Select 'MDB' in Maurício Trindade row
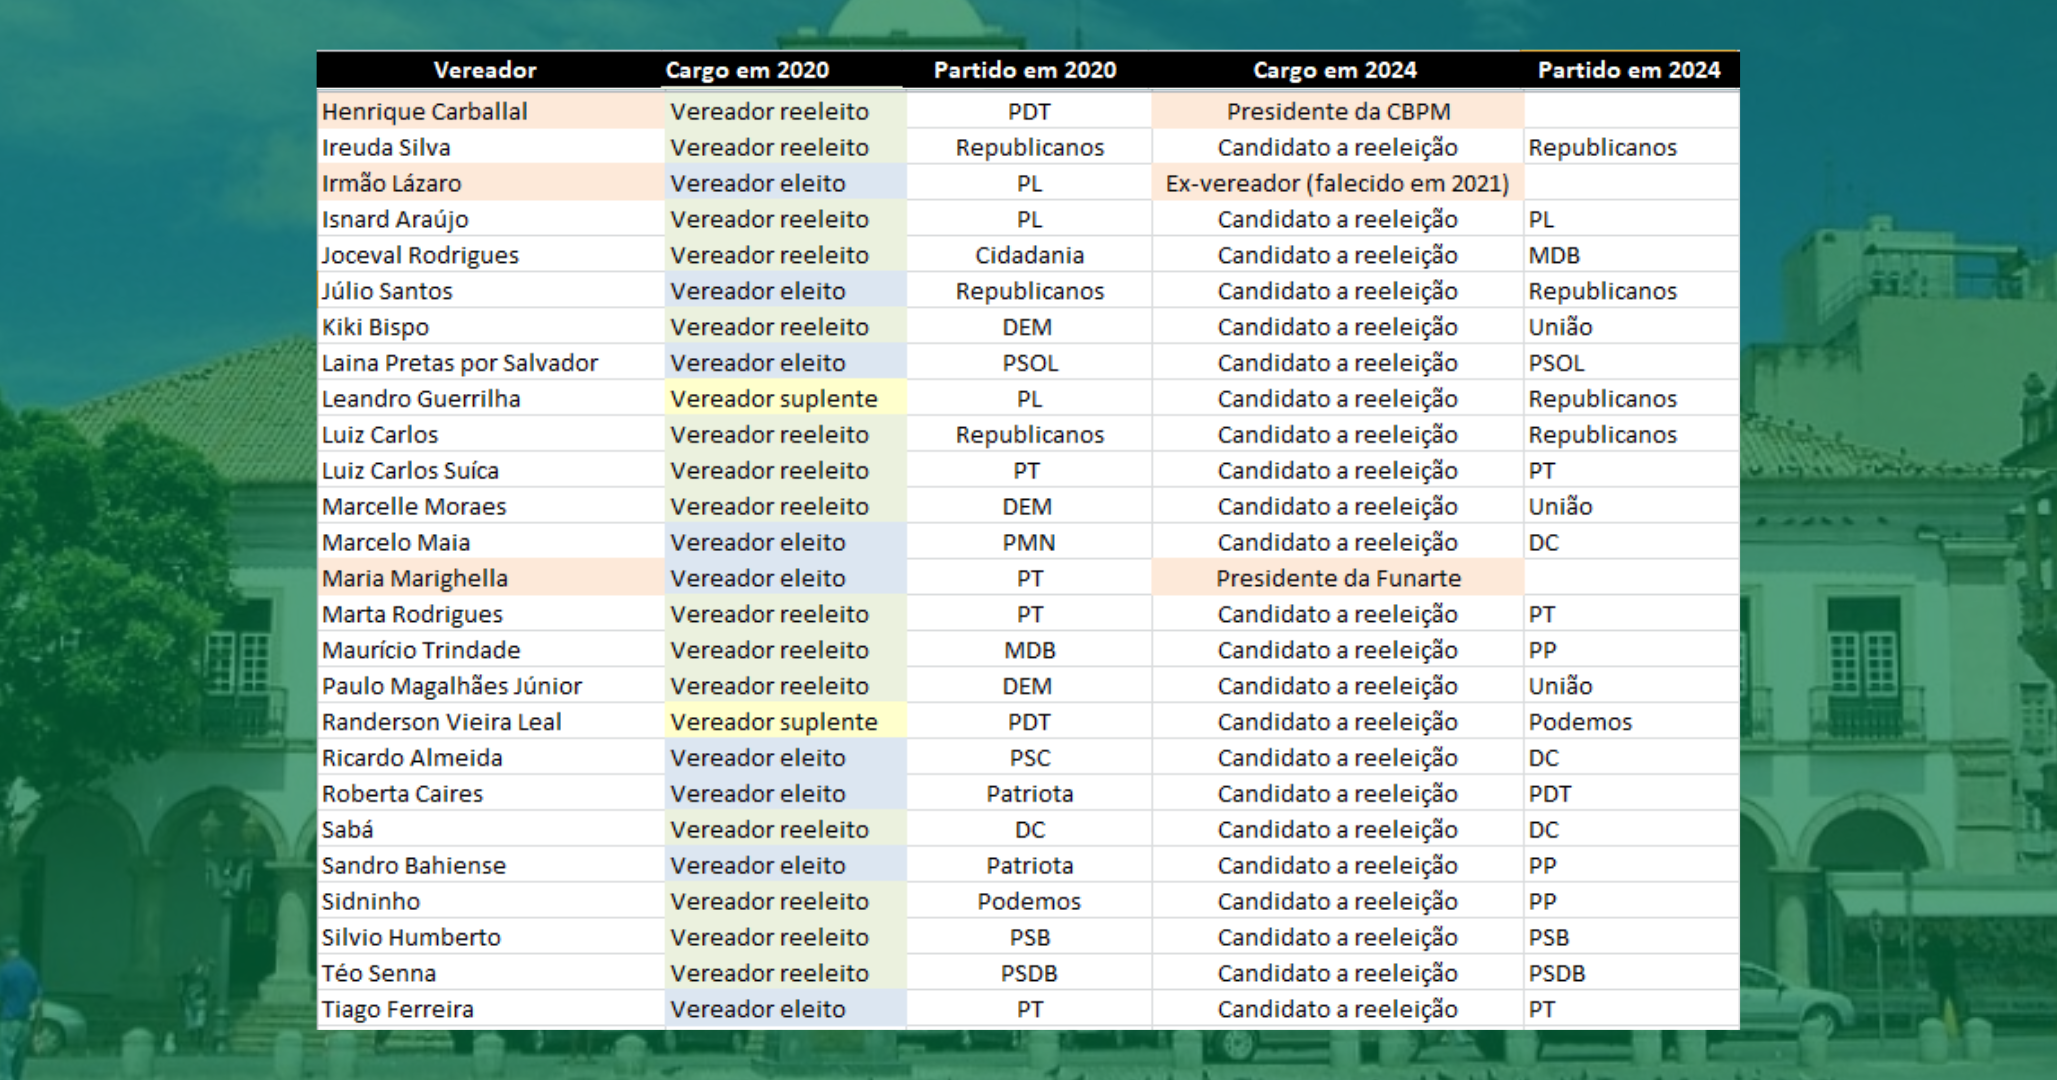This screenshot has width=2057, height=1080. point(1029,651)
